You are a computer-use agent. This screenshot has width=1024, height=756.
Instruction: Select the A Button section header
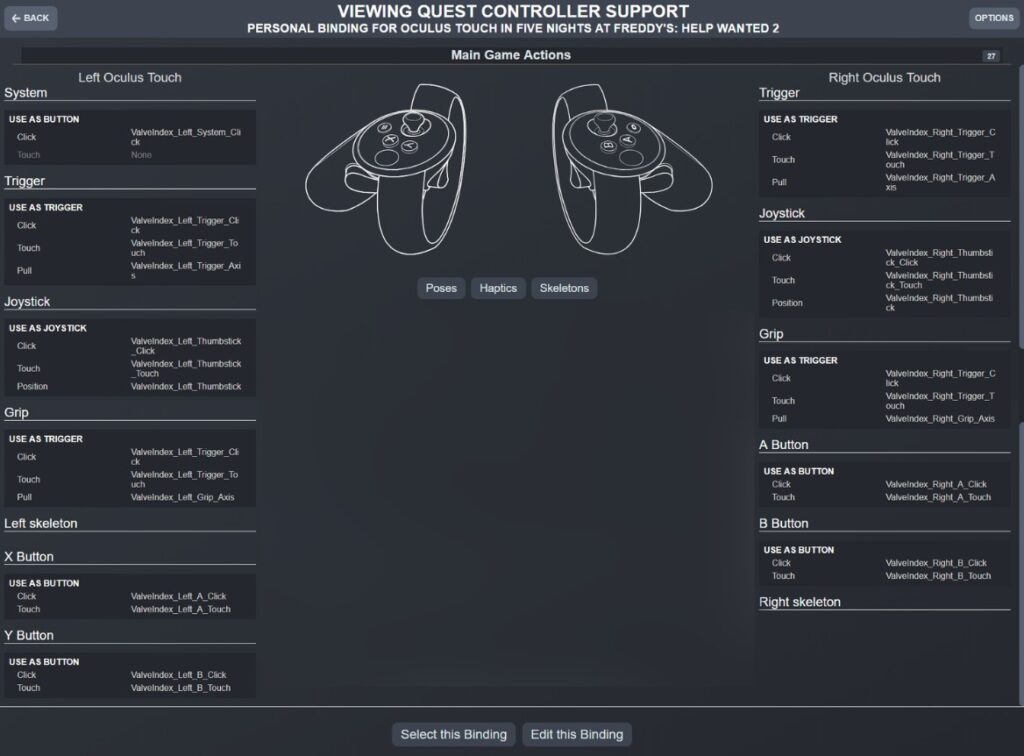[884, 445]
